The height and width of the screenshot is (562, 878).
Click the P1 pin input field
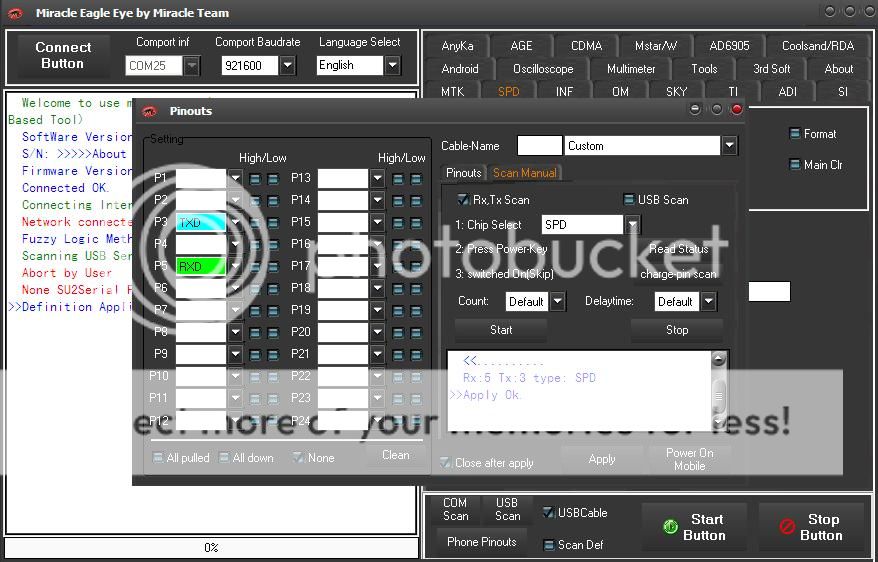point(201,179)
